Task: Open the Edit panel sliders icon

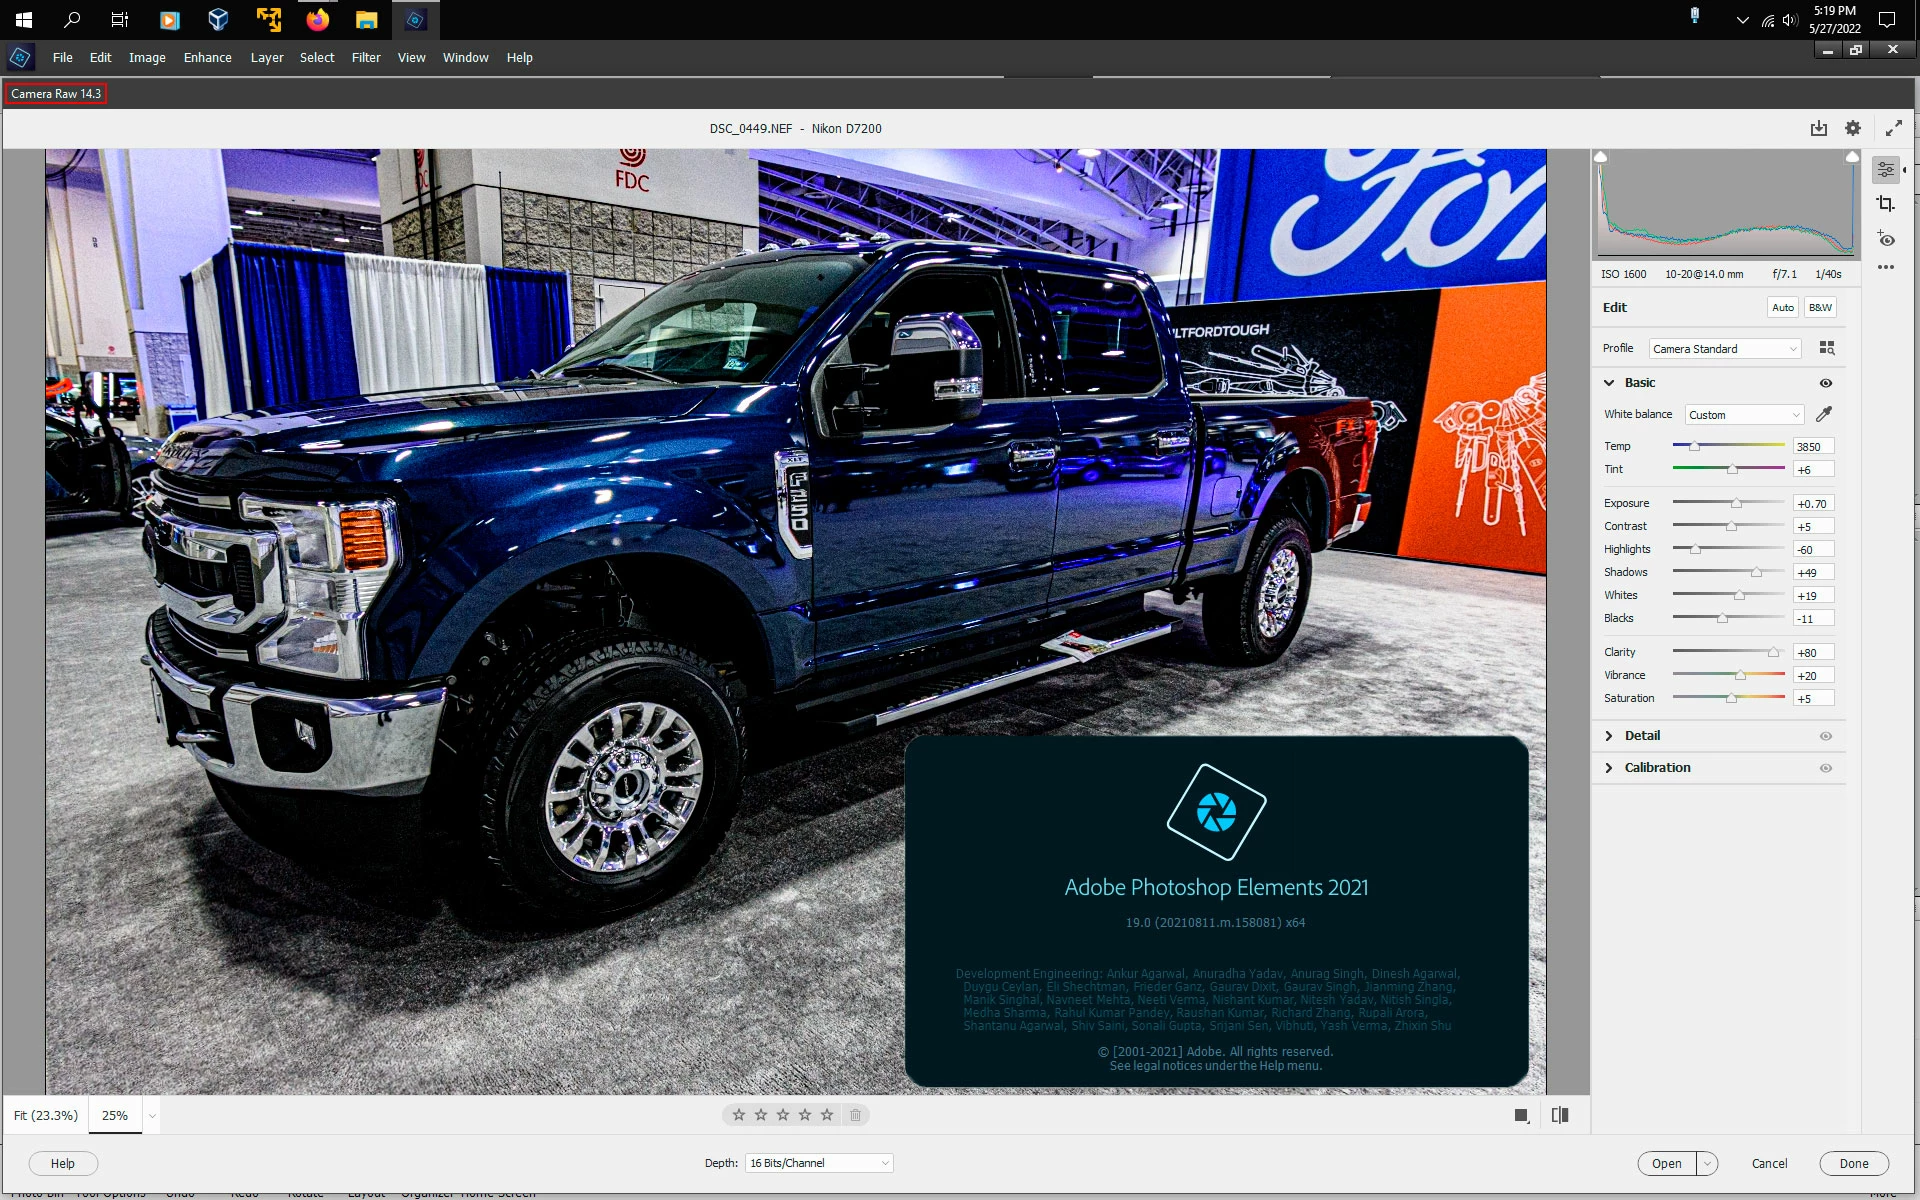Action: [1885, 170]
